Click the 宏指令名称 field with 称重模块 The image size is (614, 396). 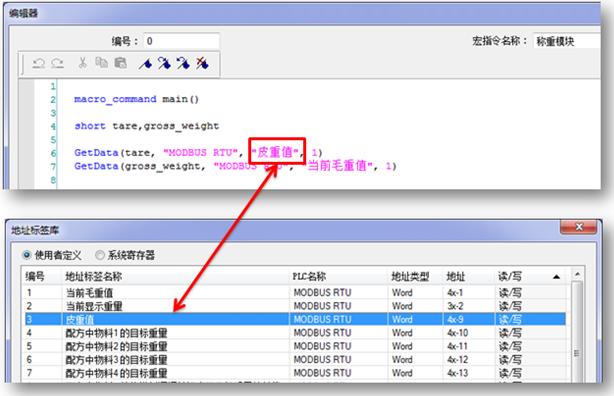pos(566,41)
